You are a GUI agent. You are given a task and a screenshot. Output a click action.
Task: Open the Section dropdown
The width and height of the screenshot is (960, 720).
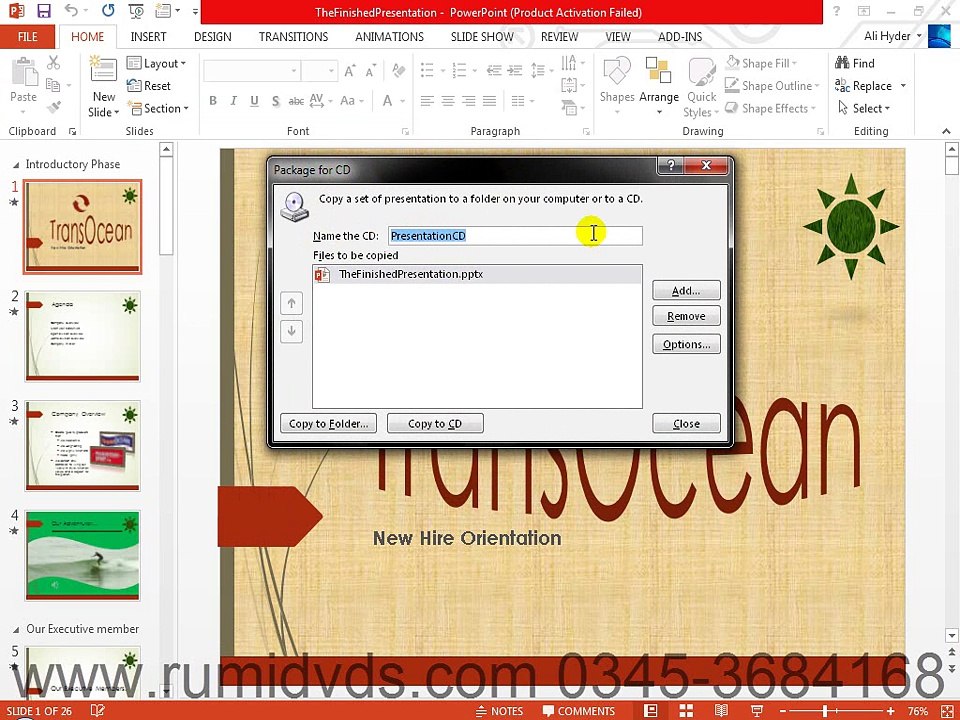pos(158,108)
